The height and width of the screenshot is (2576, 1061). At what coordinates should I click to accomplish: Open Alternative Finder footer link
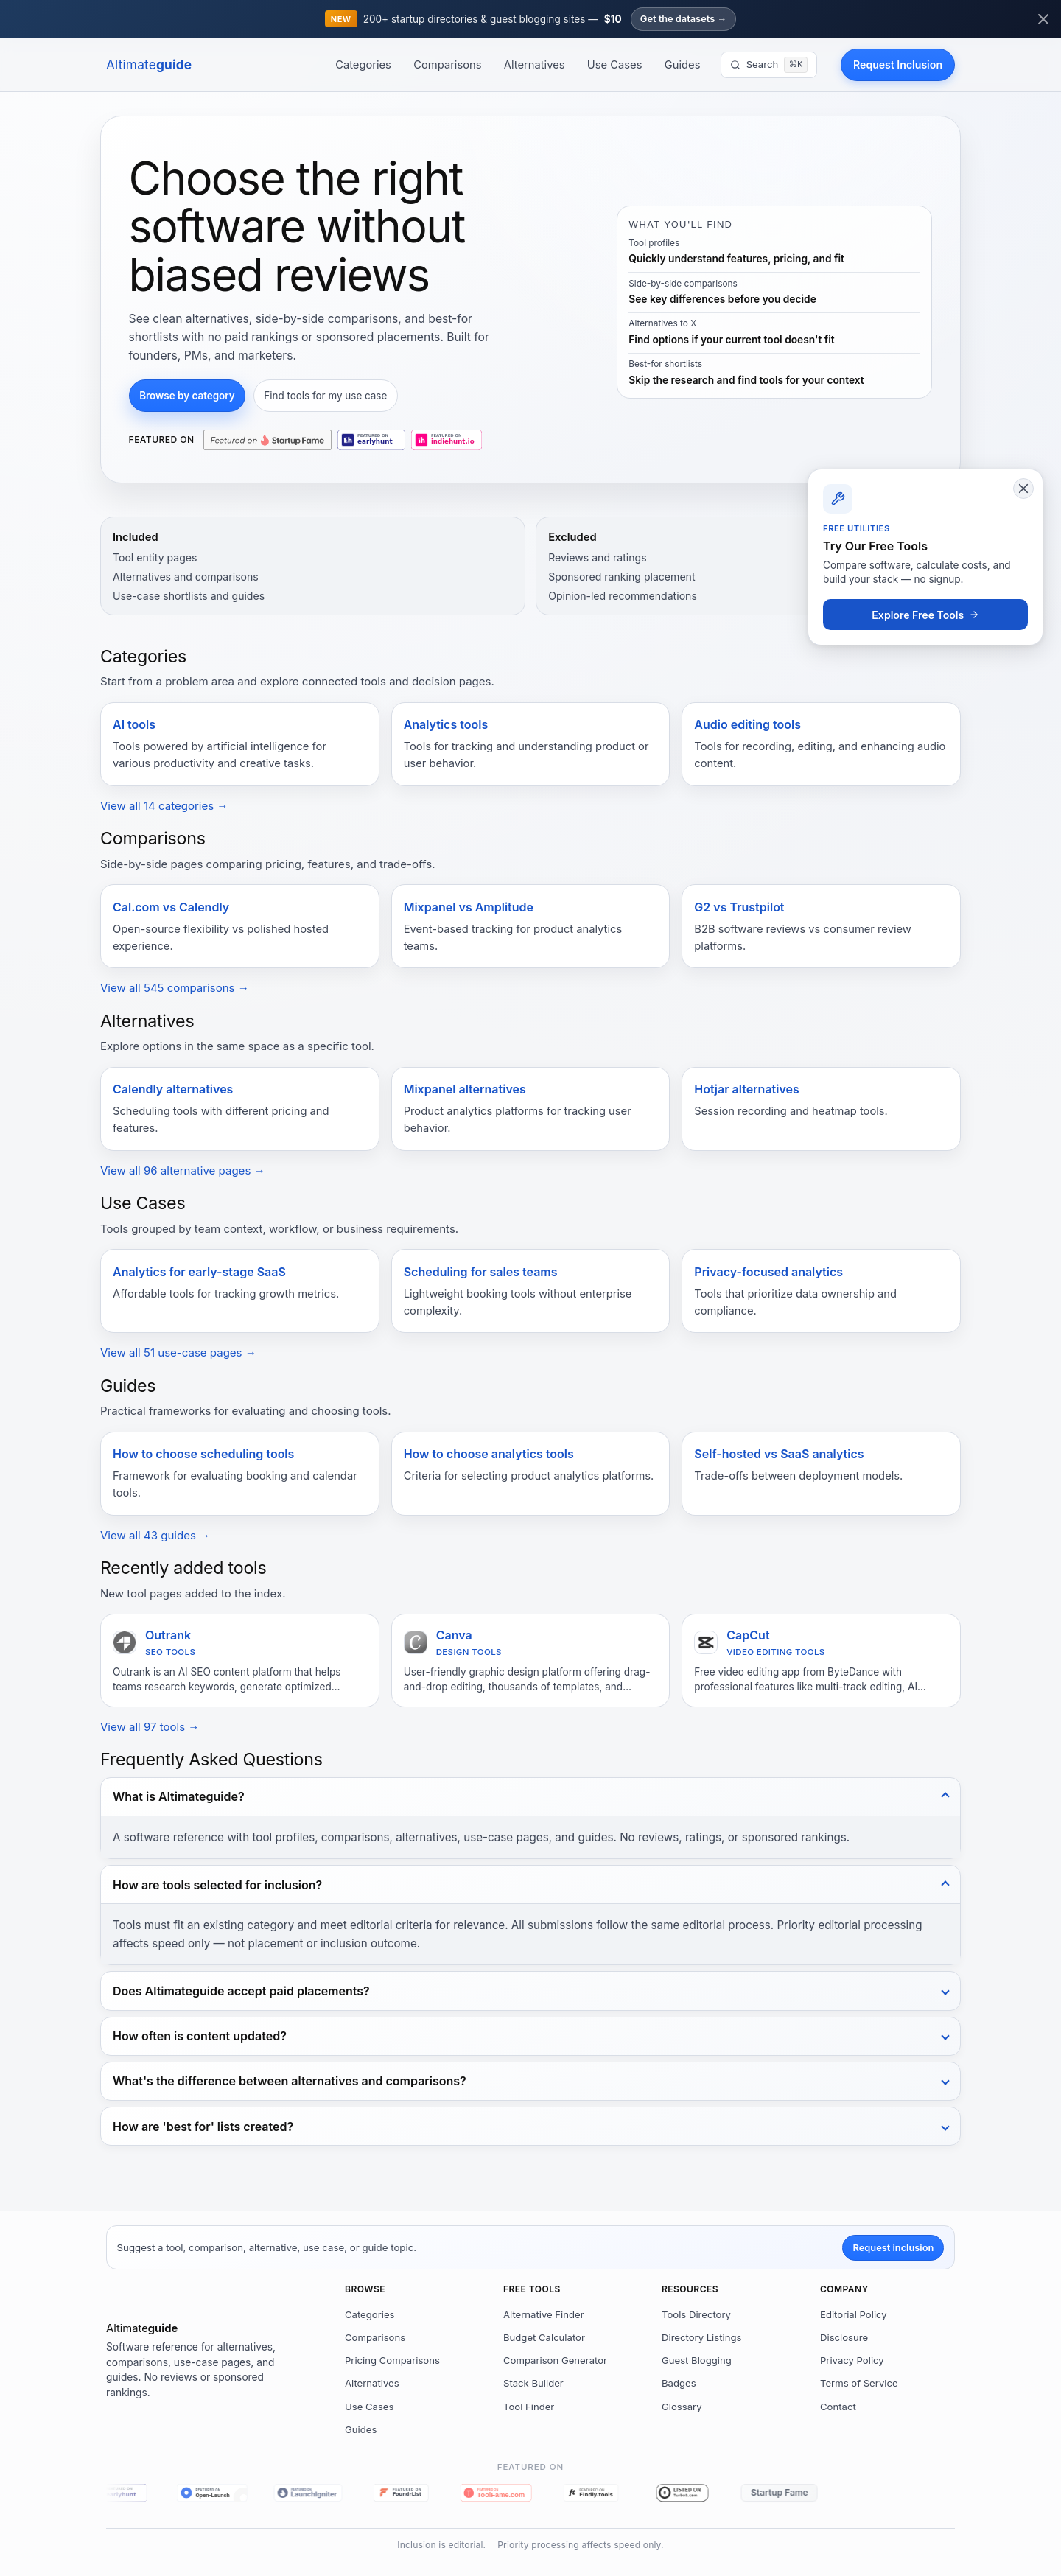[x=543, y=2315]
